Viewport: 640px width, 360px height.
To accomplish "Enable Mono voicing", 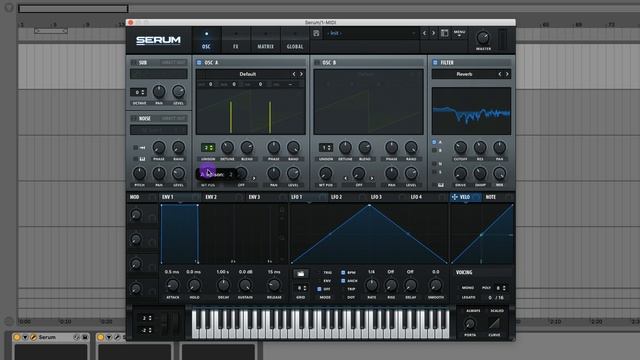I will pos(468,288).
